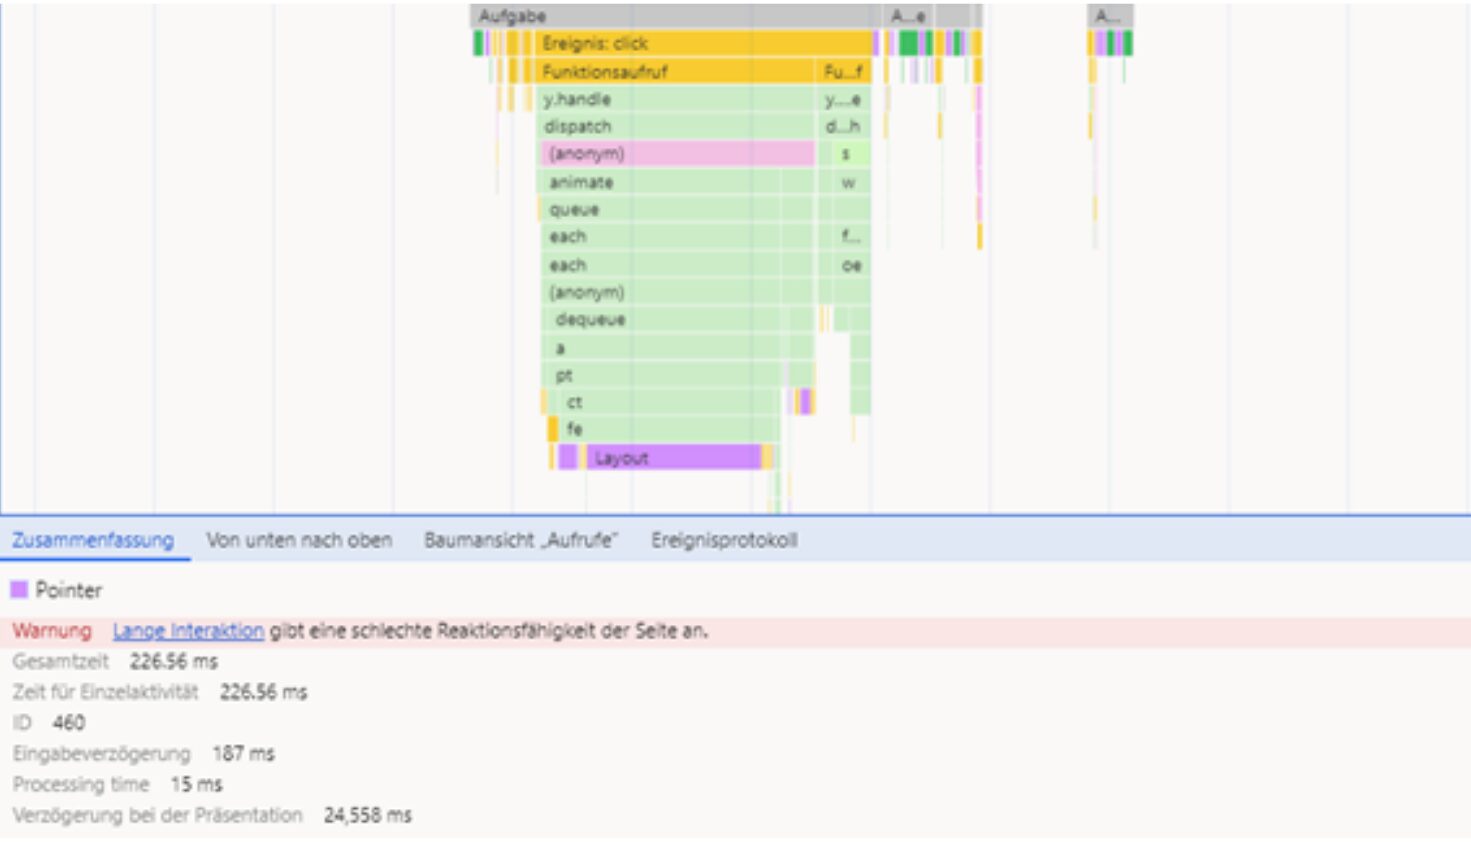
Task: Click the Gesamtzeit label
Action: 60,661
